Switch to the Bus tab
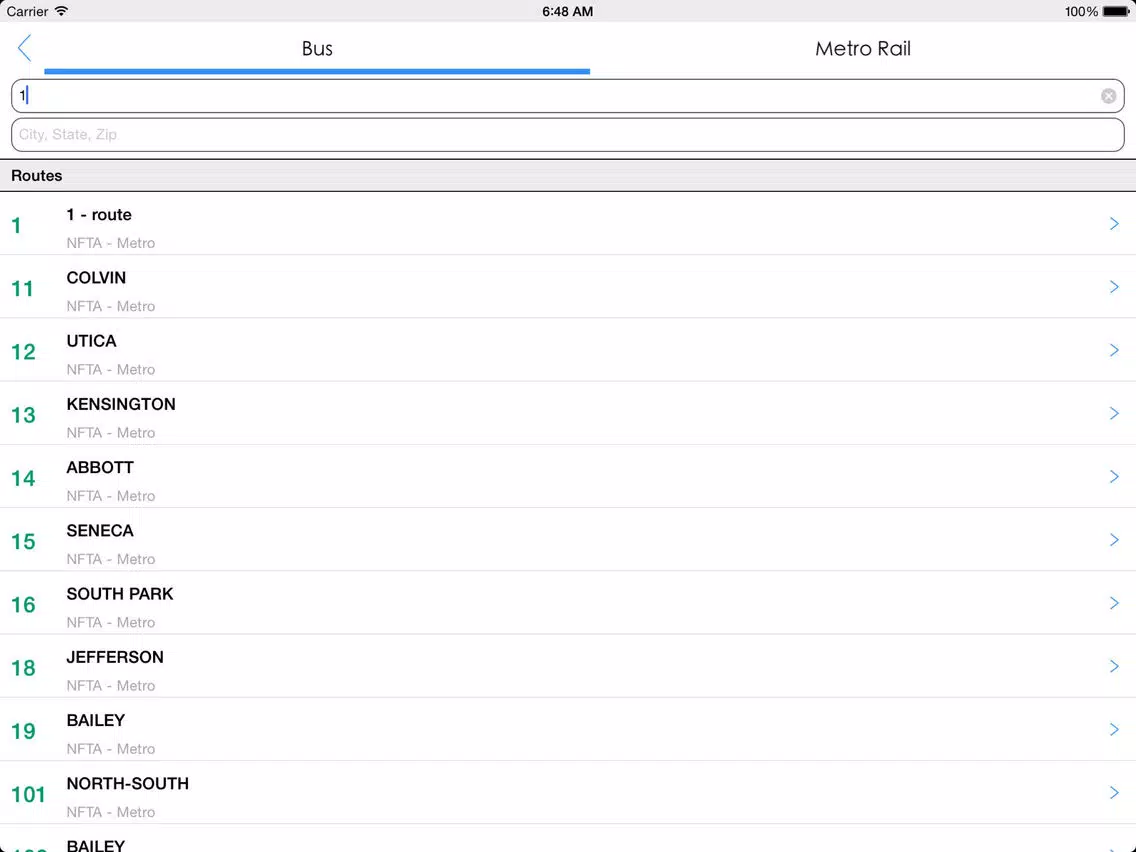 click(317, 49)
